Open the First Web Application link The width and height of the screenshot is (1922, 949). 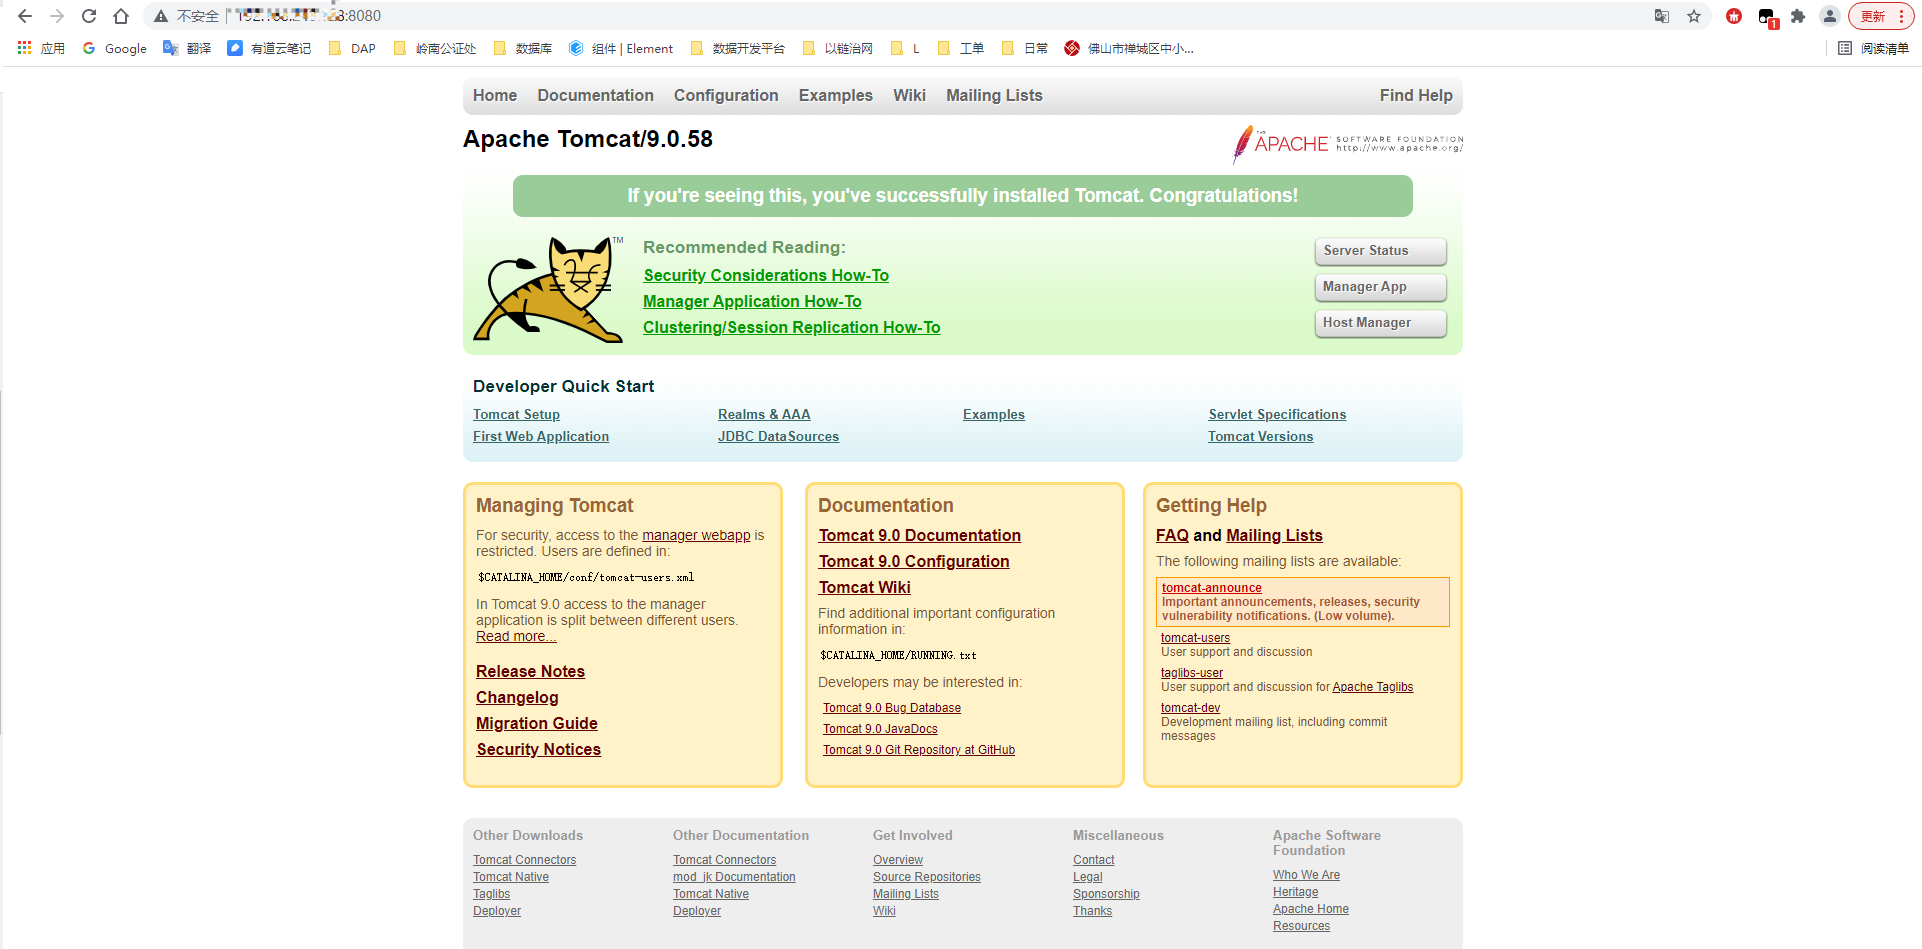tap(541, 437)
